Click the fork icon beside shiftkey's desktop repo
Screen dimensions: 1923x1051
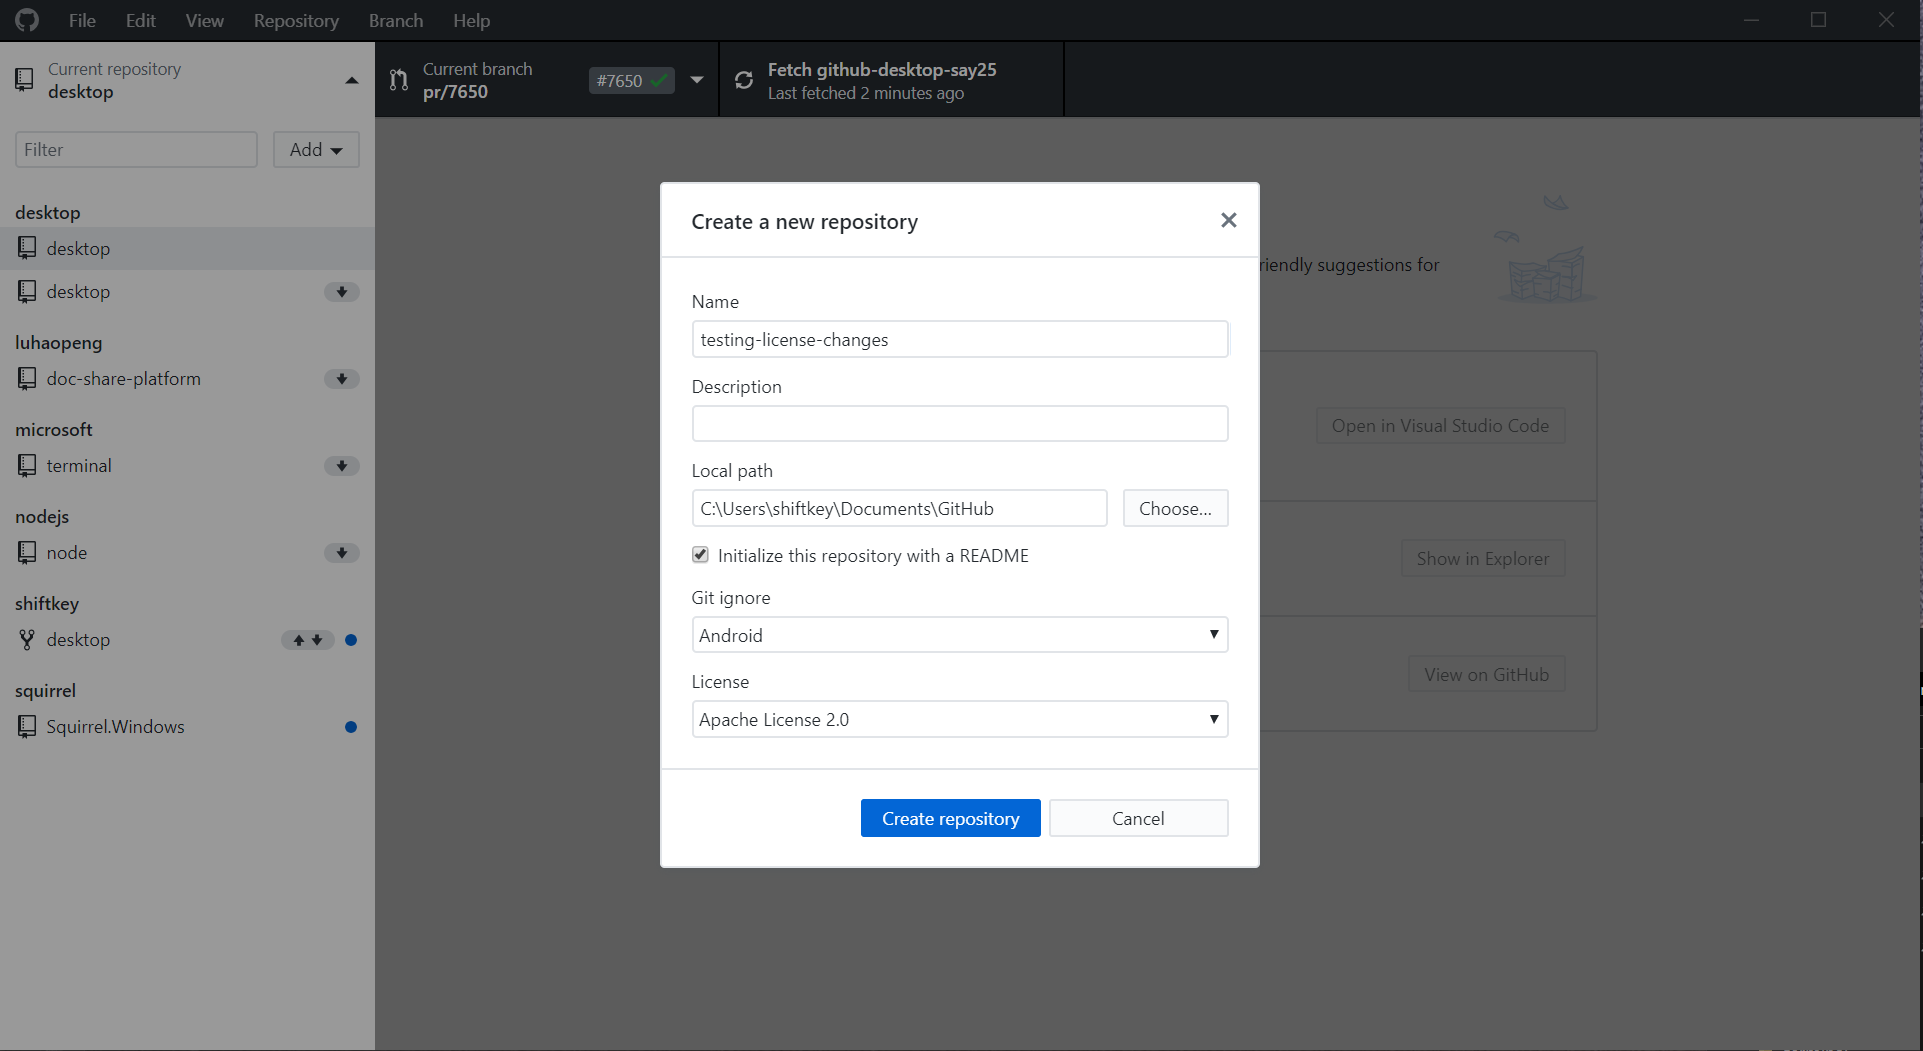click(x=26, y=639)
